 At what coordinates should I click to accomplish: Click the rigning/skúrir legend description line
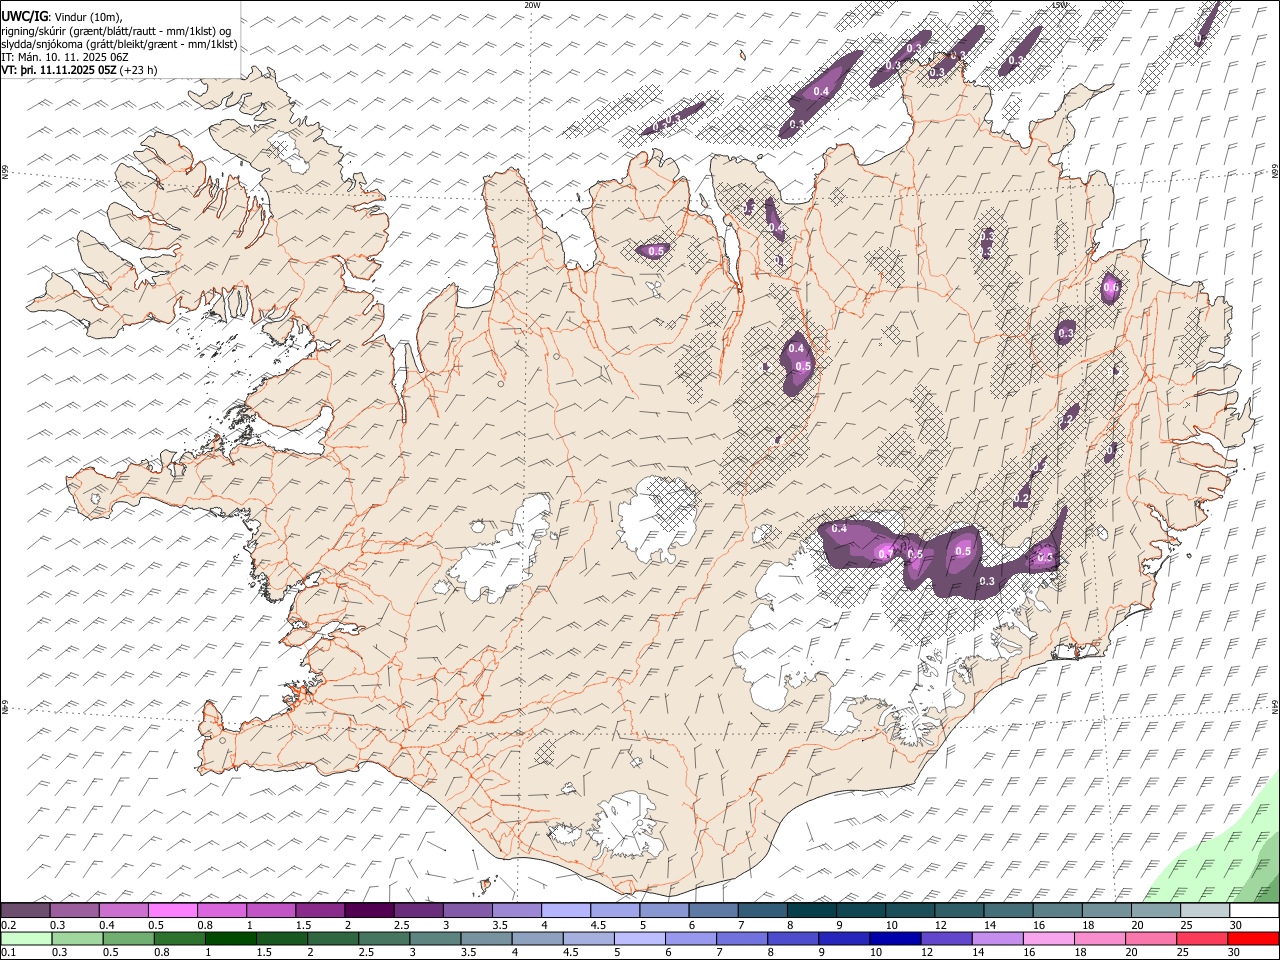click(116, 30)
